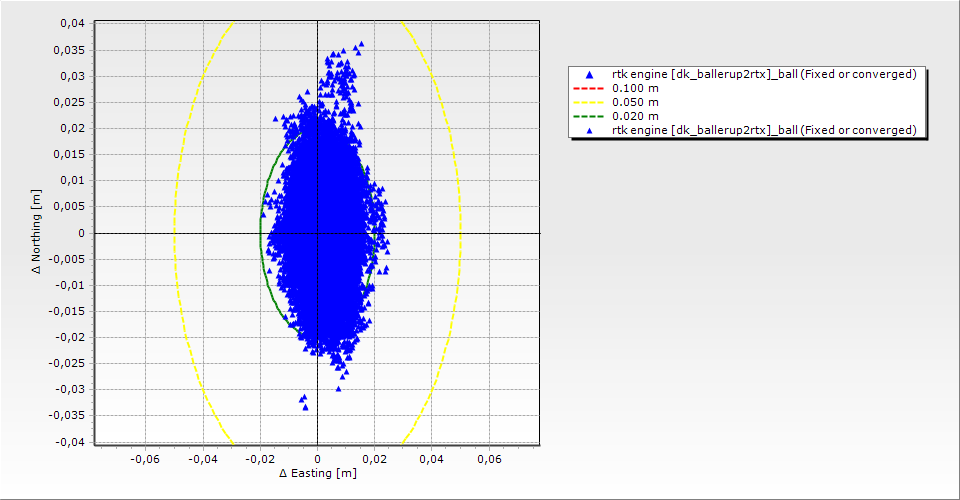Screen dimensions: 960x500
Task: Select the rtk engine legend label with large triangle marker
Action: 764,74
